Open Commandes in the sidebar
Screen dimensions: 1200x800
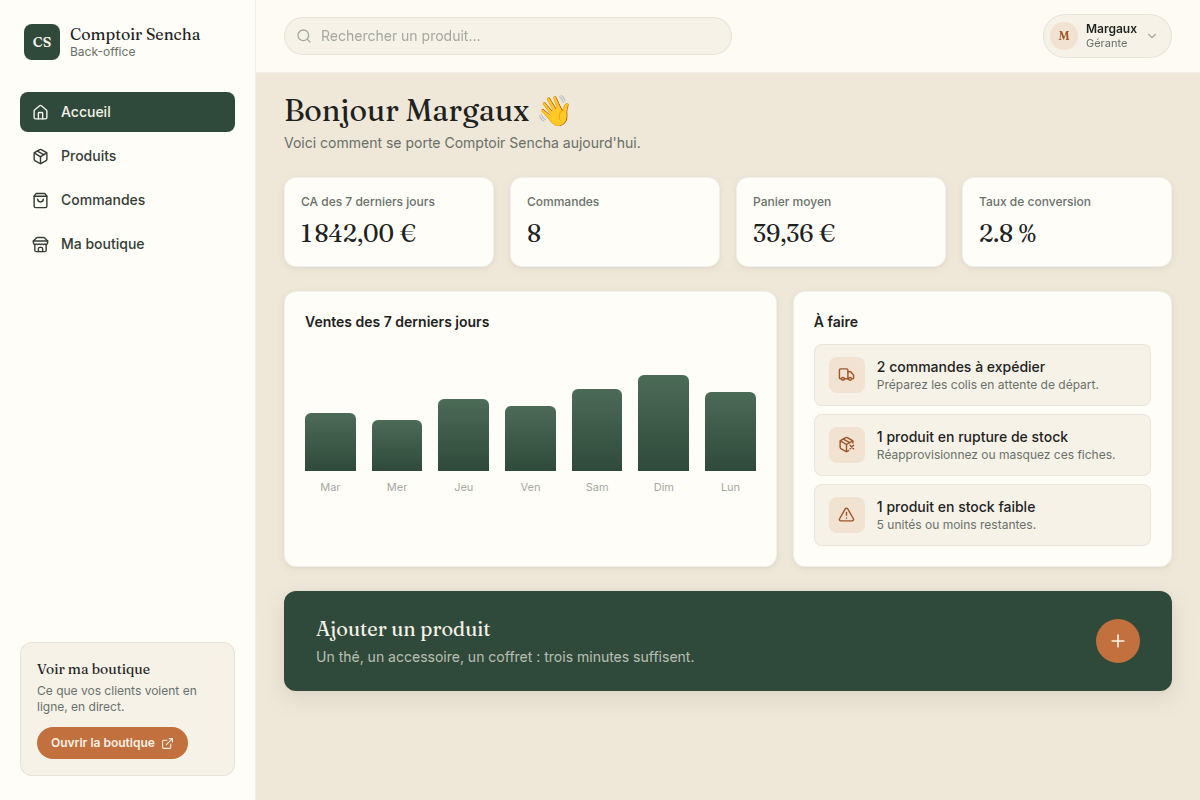(127, 200)
